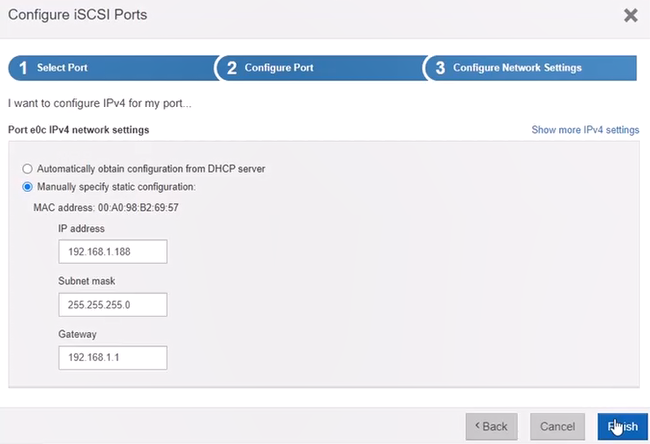Go back with the Back button
Screen dimensions: 650x444
click(491, 426)
